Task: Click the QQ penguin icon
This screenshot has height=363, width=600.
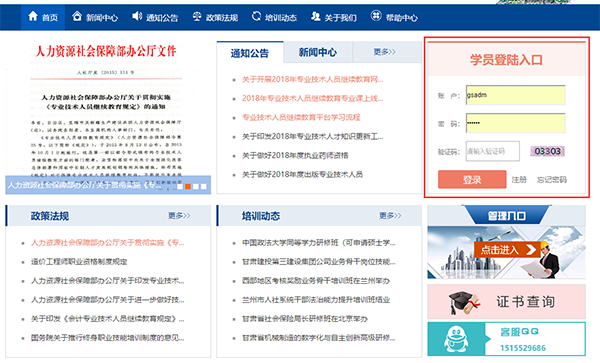Action: pos(456,339)
